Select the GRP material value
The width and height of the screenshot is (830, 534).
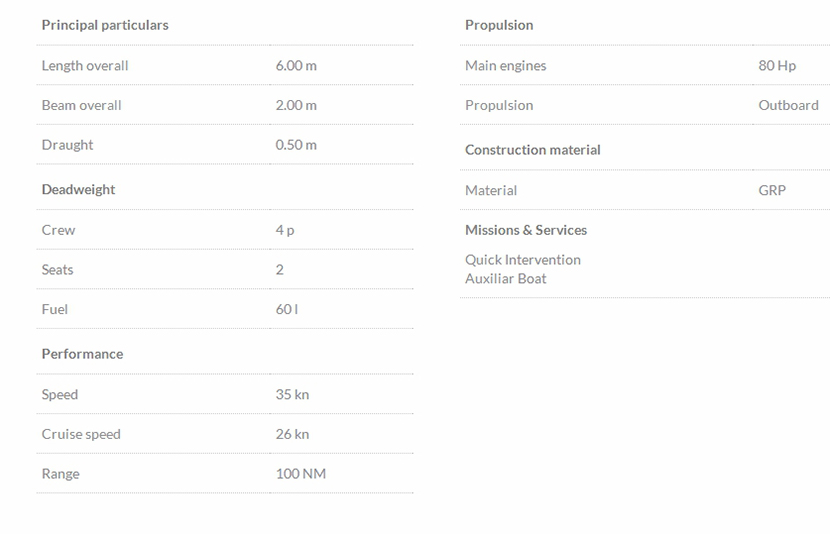[772, 190]
